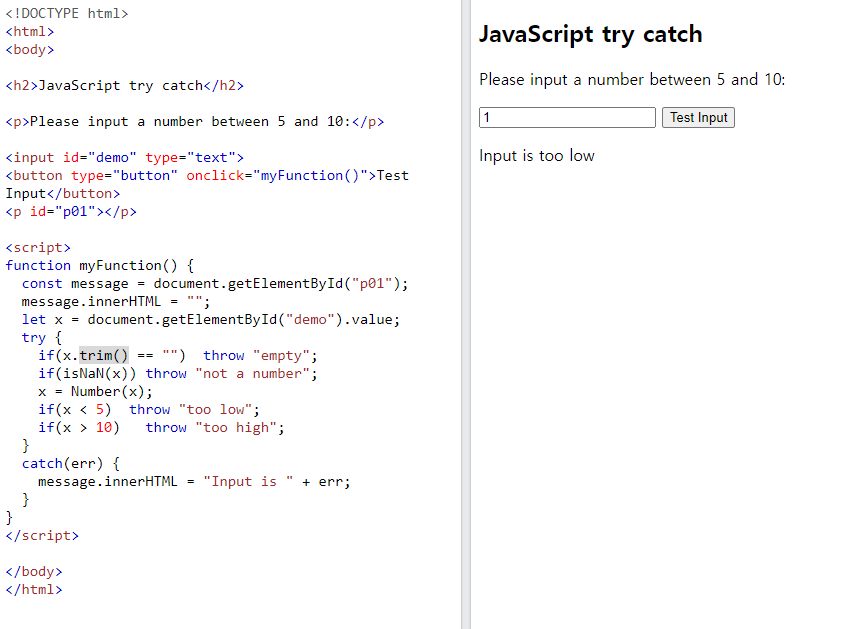Click the 'if(x < 5) throw "too low";' line
This screenshot has width=867, height=629.
click(x=149, y=410)
